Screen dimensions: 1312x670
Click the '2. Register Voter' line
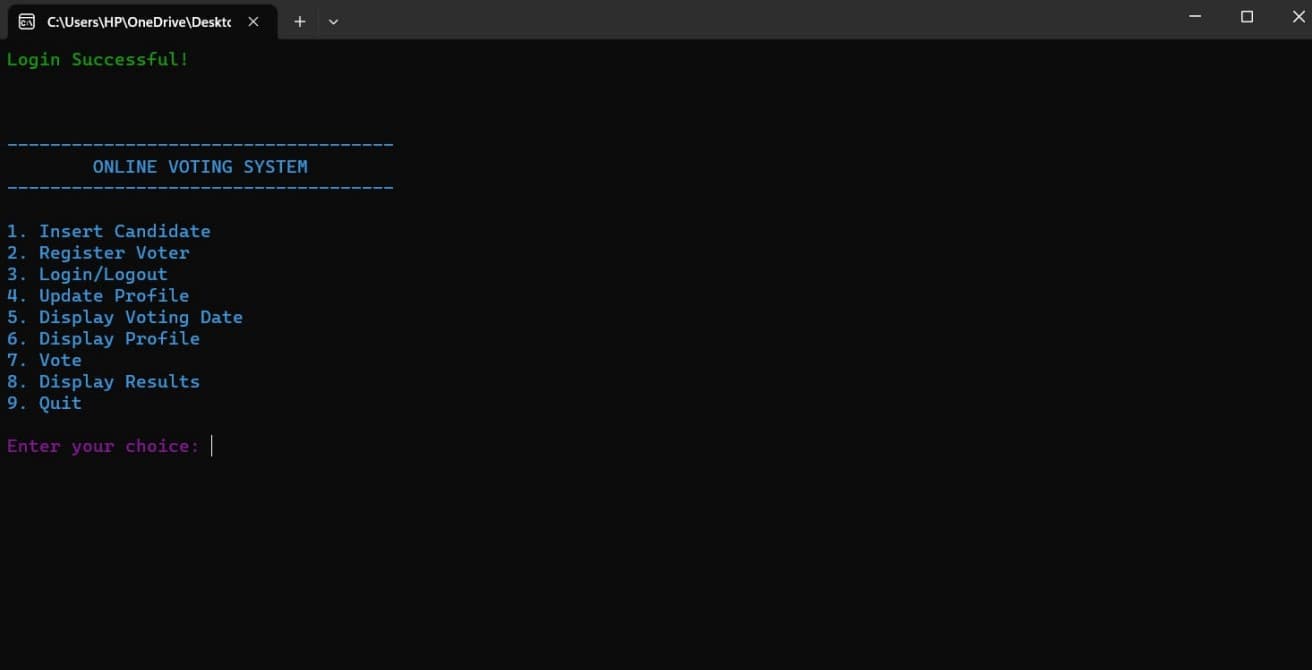coord(98,253)
